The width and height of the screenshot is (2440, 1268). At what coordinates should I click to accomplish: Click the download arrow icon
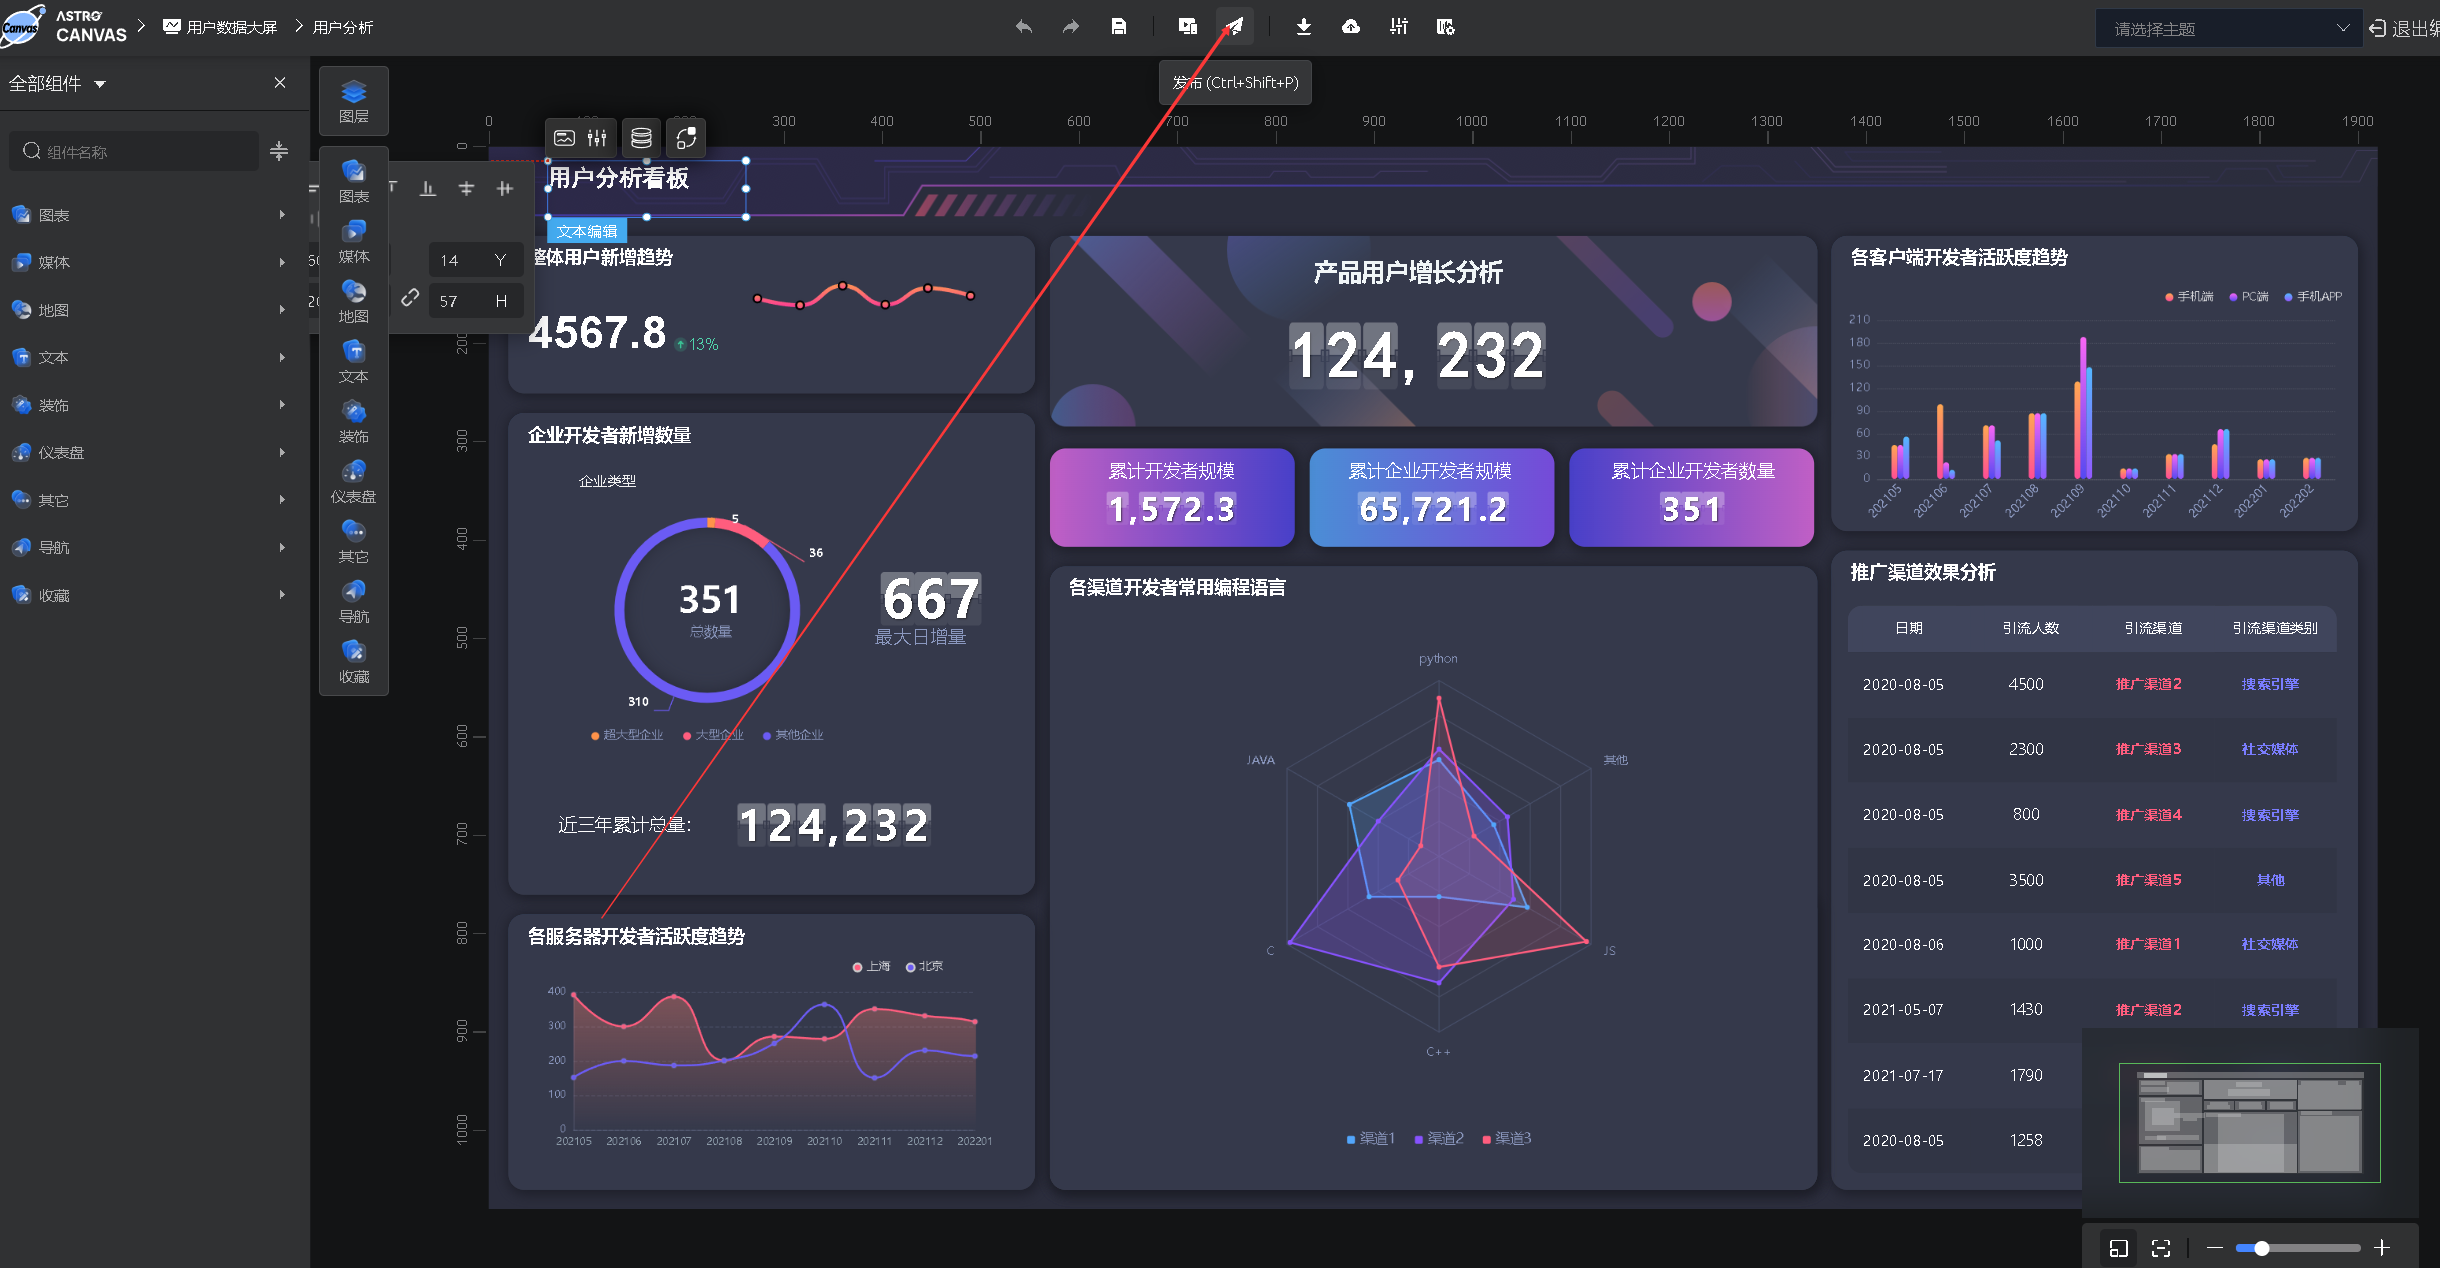click(x=1303, y=27)
